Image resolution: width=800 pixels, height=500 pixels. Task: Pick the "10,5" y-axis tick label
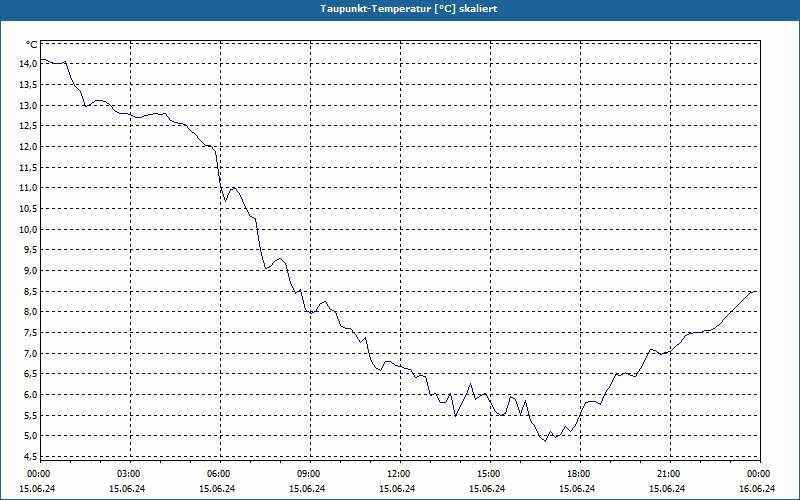coord(28,209)
